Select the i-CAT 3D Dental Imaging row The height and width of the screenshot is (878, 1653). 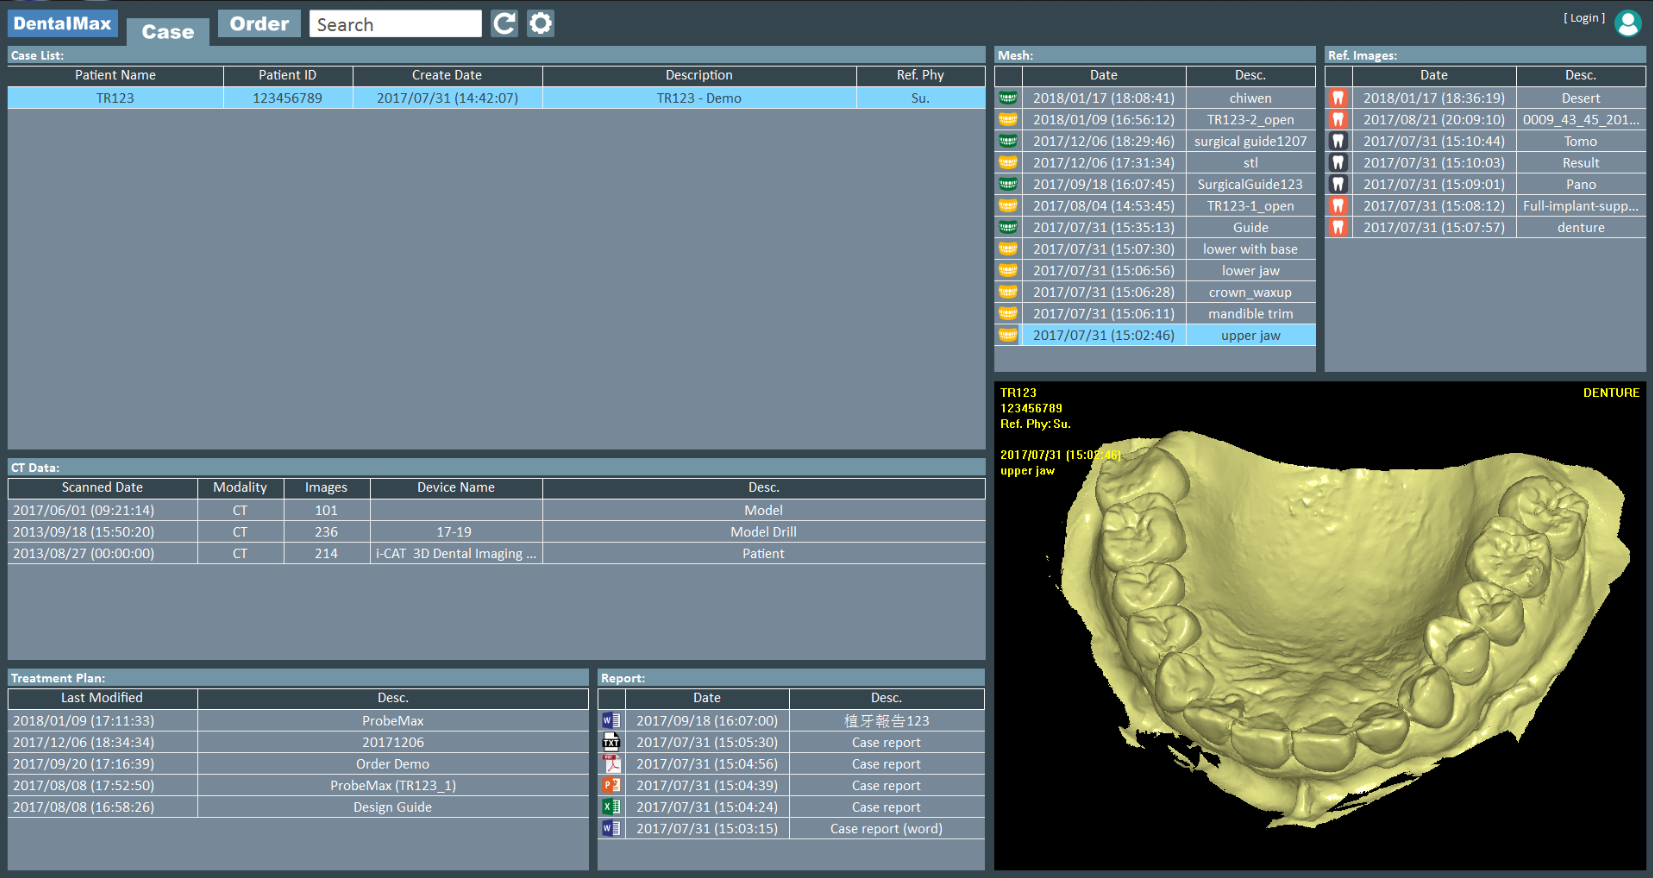(x=497, y=553)
